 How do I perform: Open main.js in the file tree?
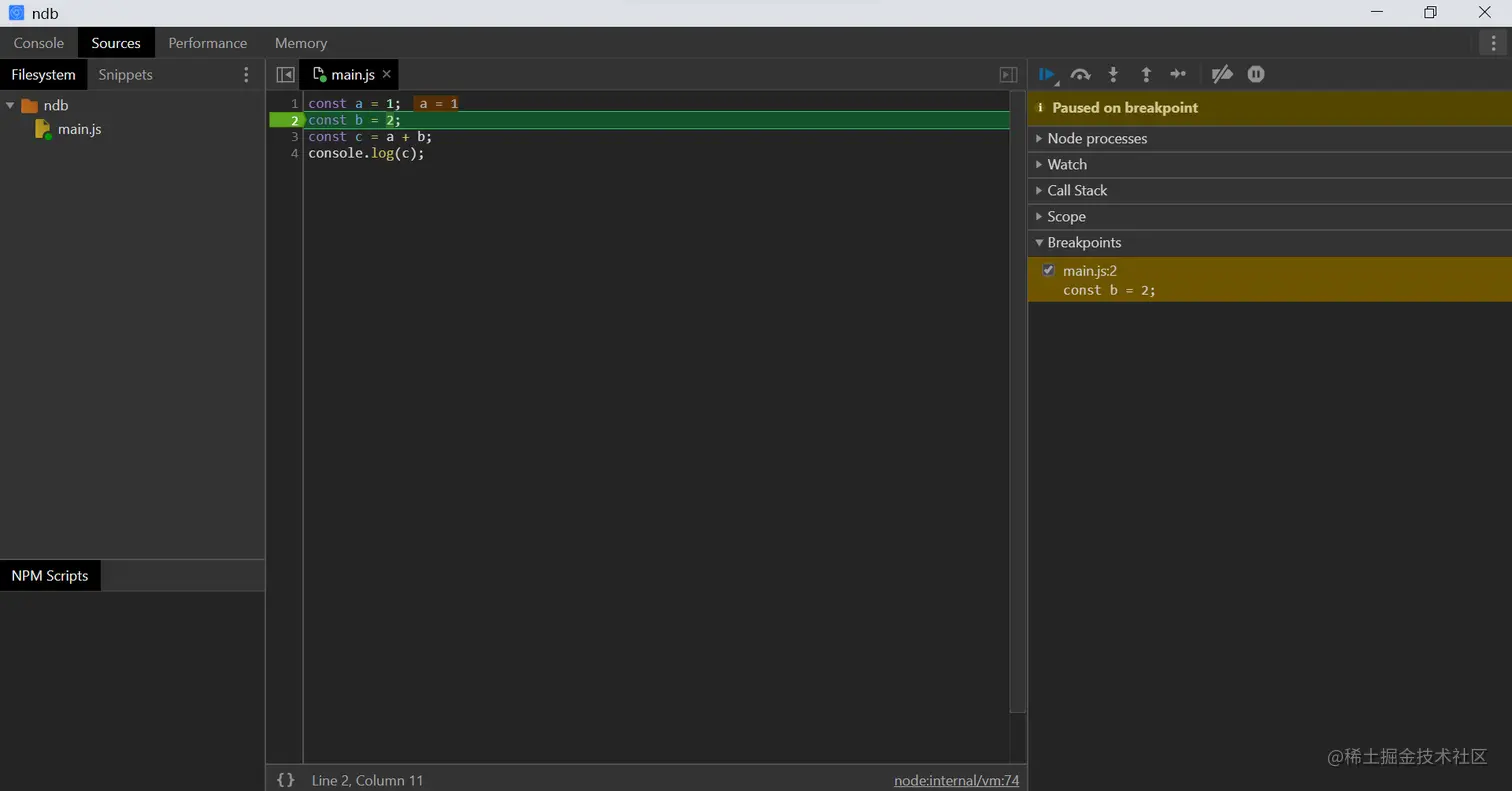coord(79,129)
